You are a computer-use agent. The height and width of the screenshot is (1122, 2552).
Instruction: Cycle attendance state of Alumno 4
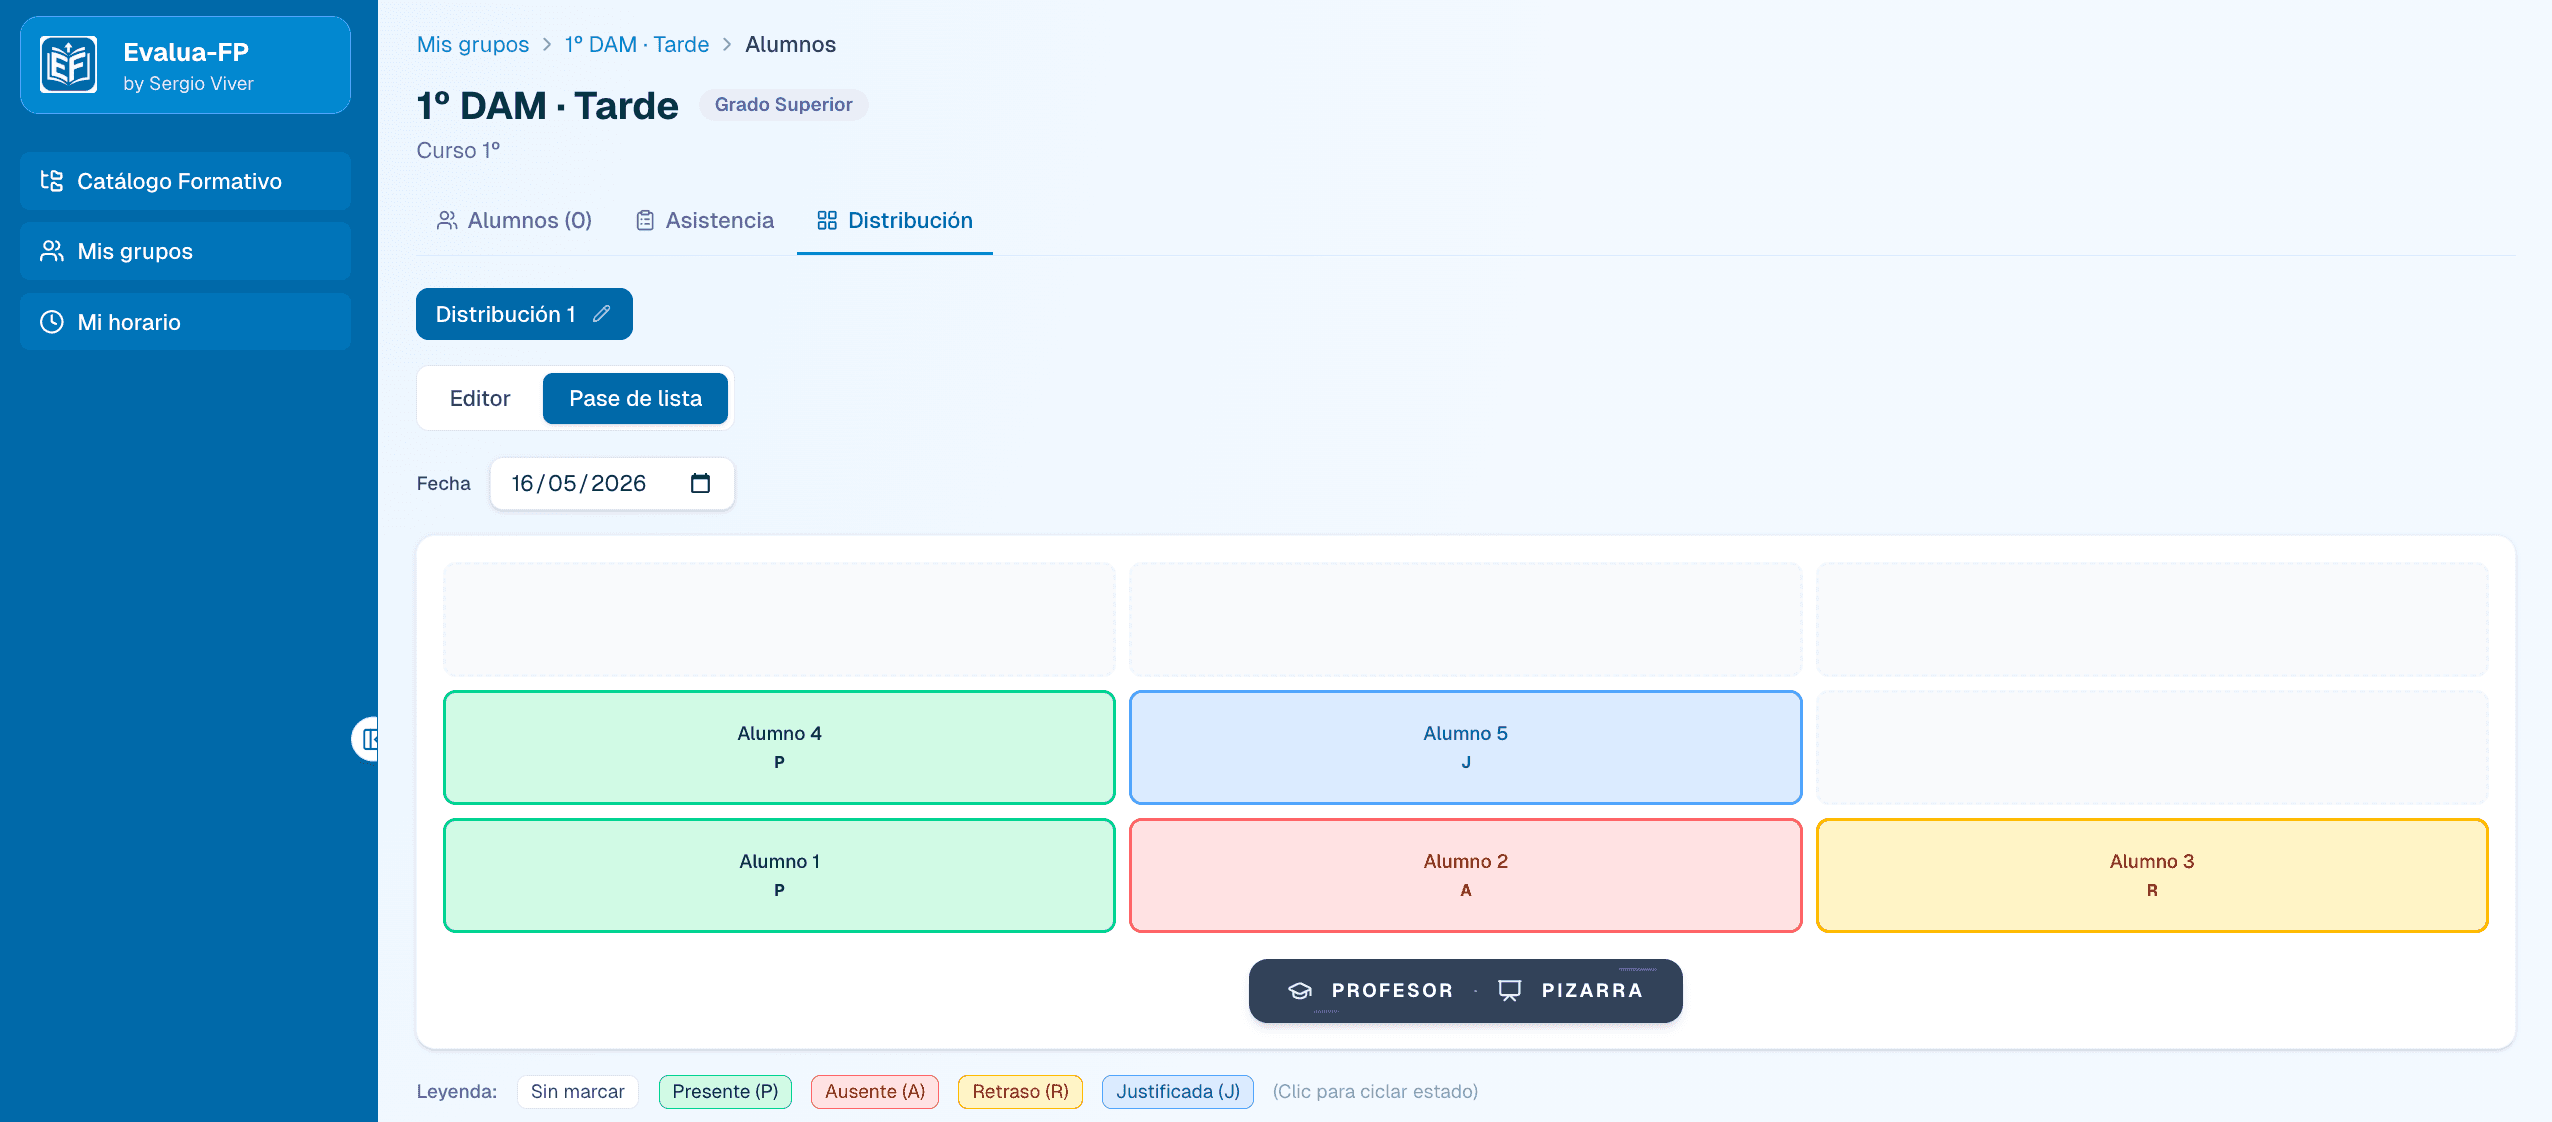click(779, 747)
